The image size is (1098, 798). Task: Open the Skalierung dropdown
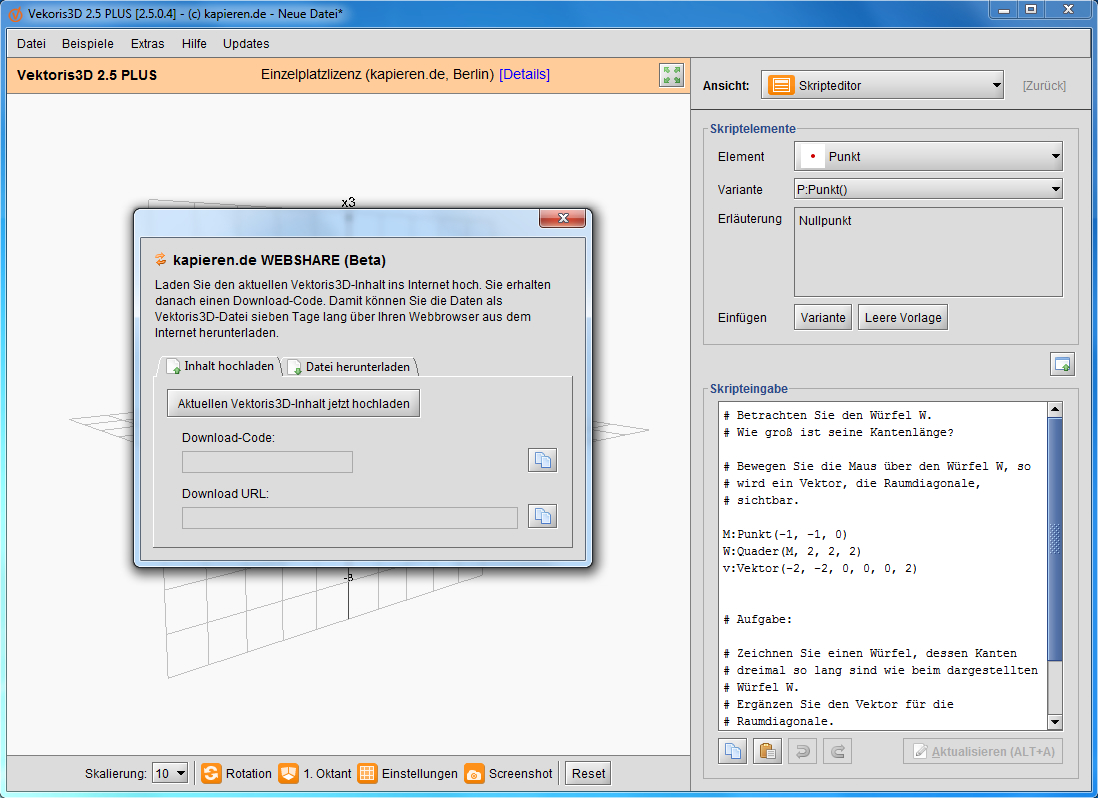(170, 774)
